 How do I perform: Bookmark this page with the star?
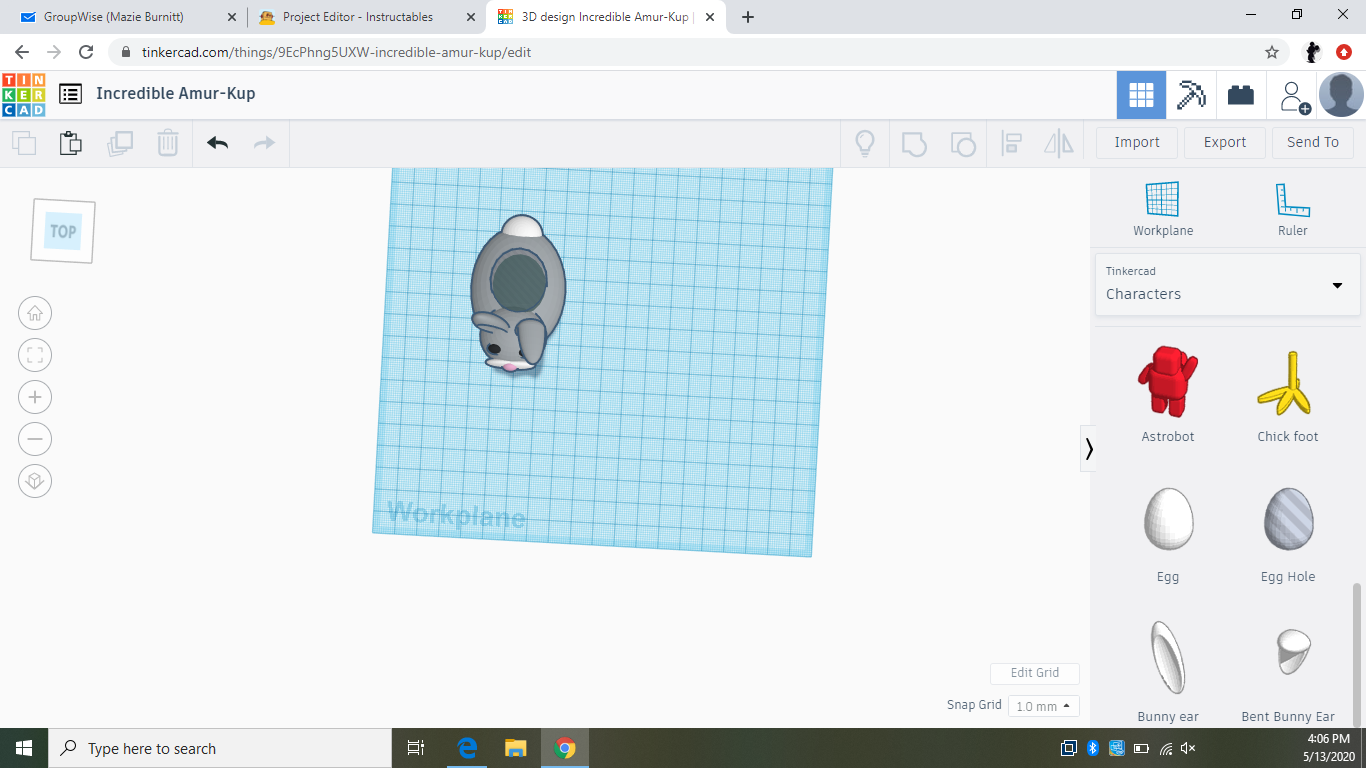1272,52
